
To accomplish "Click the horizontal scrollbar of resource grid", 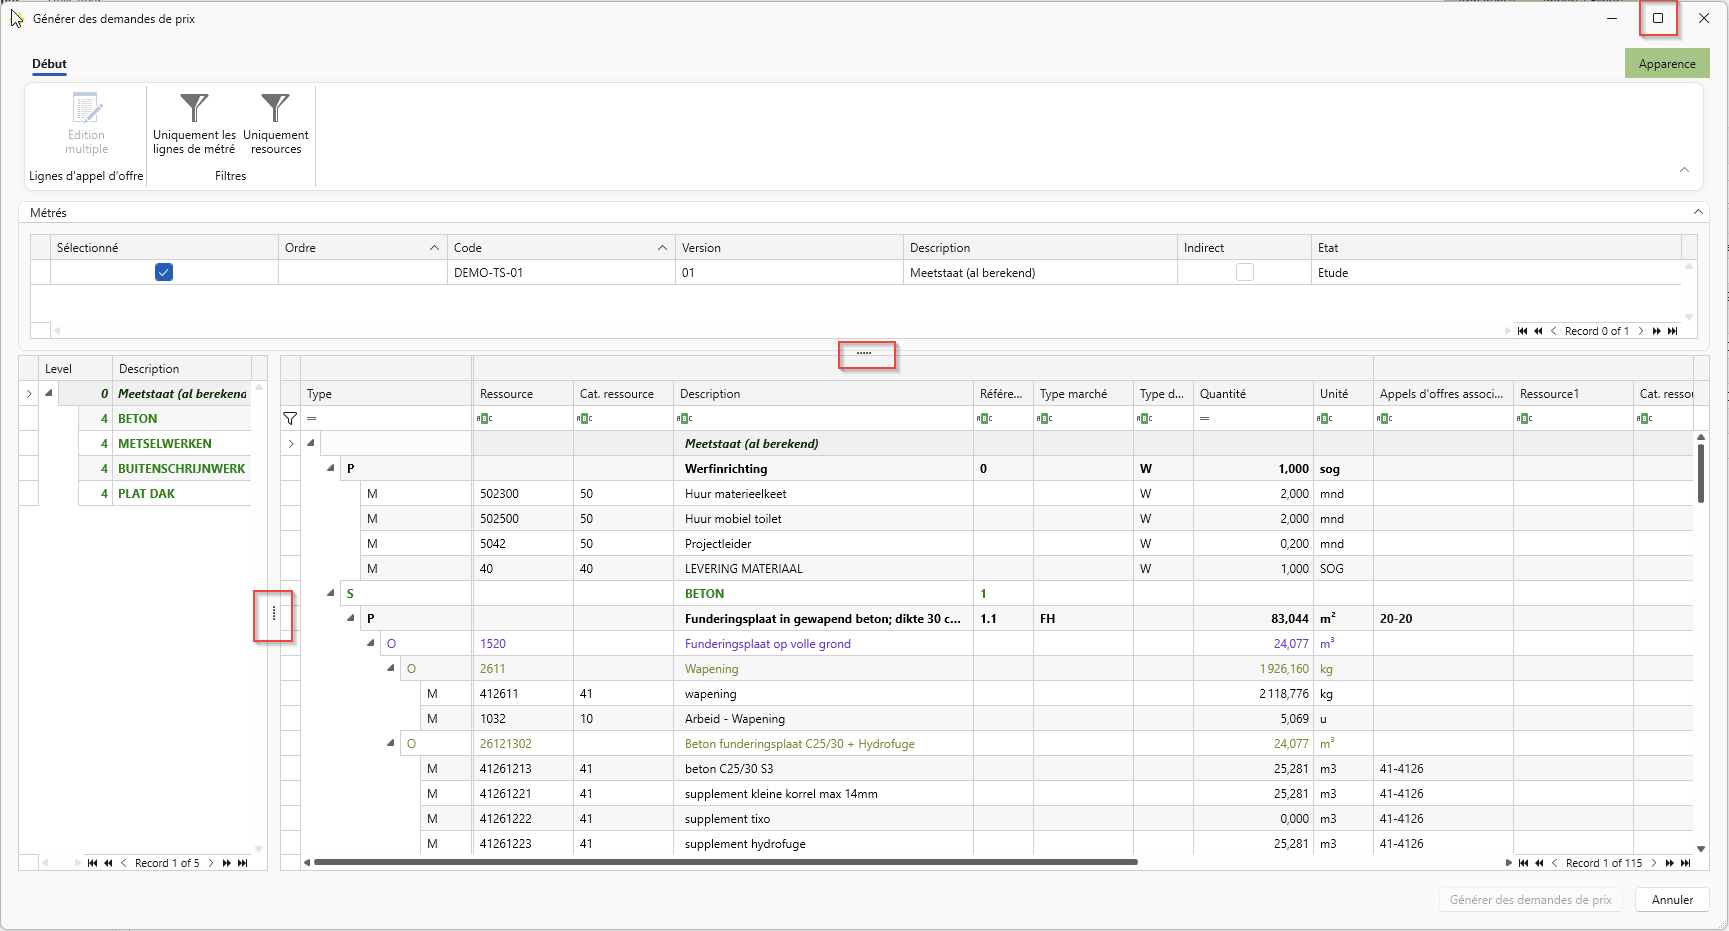I will (726, 862).
